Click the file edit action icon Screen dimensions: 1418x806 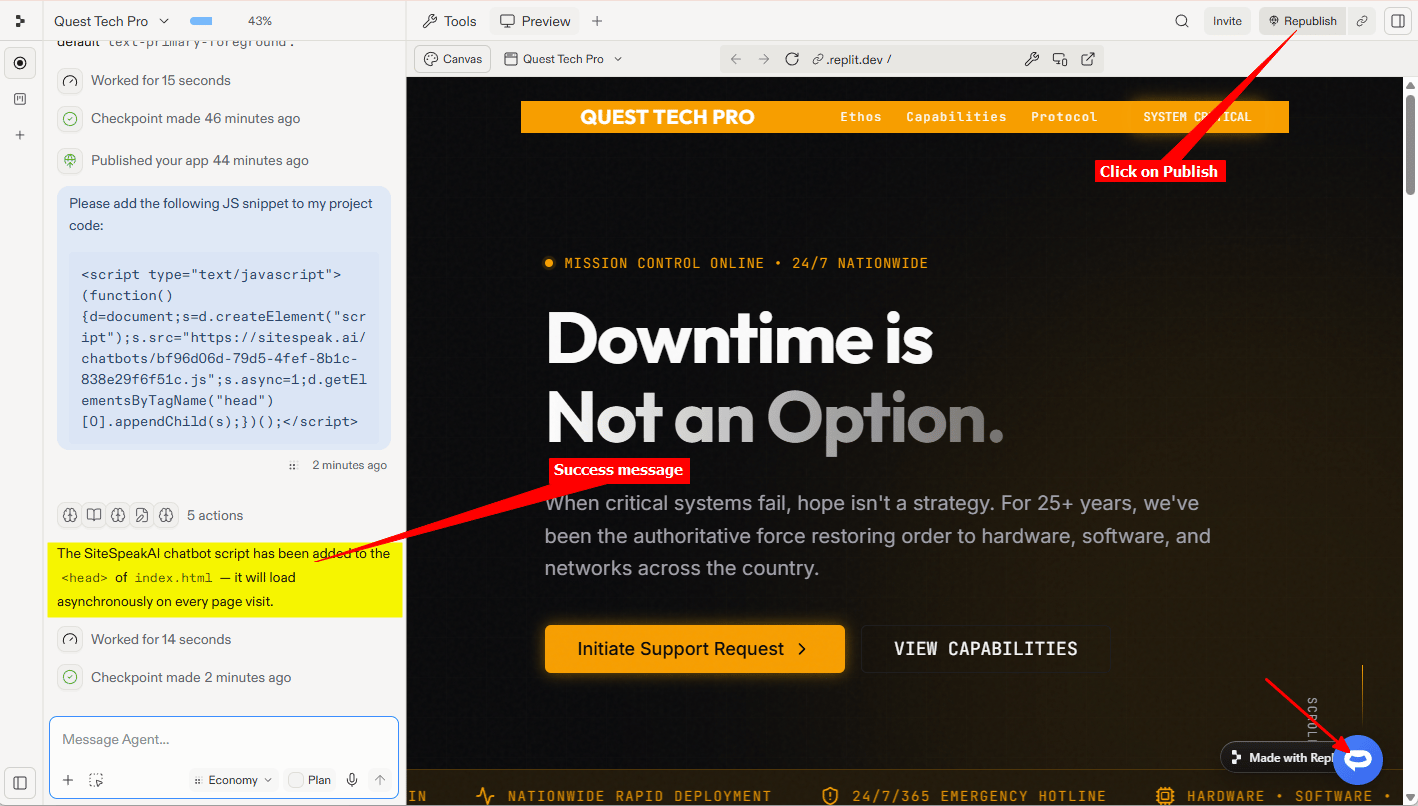click(142, 515)
